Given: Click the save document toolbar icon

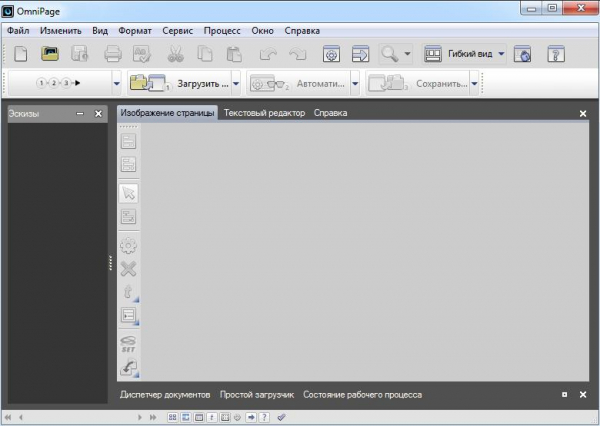Looking at the screenshot, I should coord(80,54).
